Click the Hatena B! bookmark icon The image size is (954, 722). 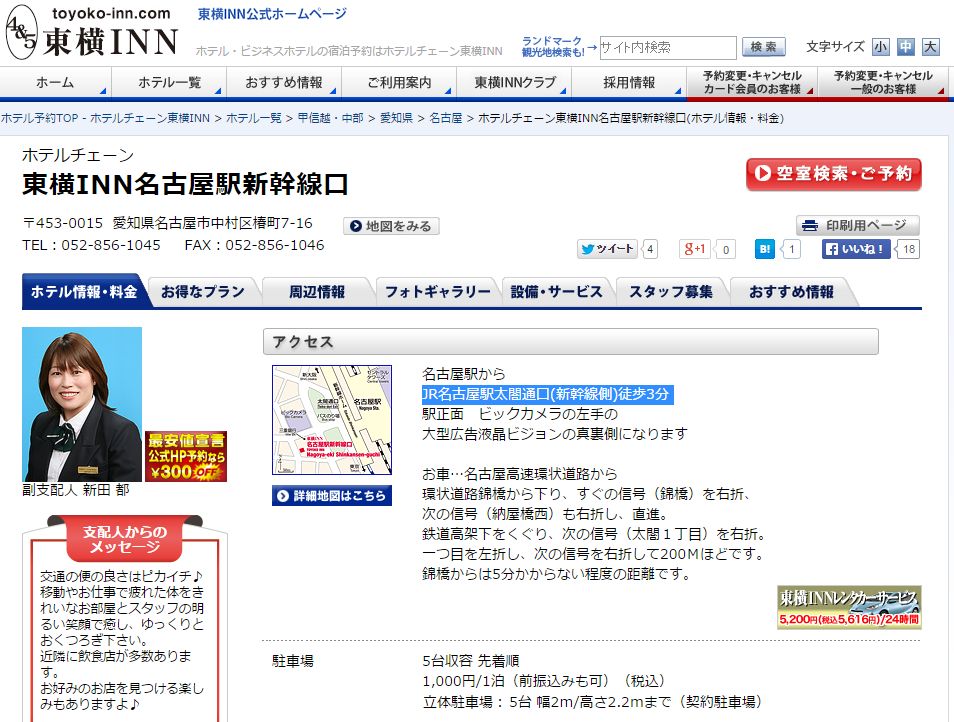[765, 249]
